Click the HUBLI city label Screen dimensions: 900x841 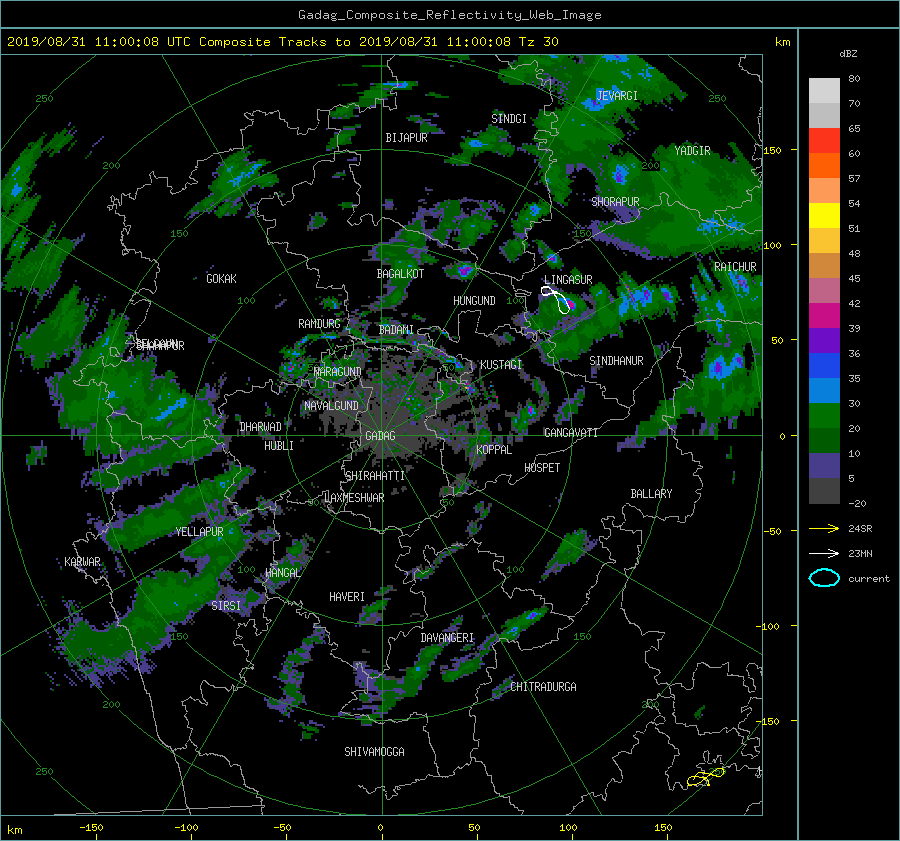[279, 446]
